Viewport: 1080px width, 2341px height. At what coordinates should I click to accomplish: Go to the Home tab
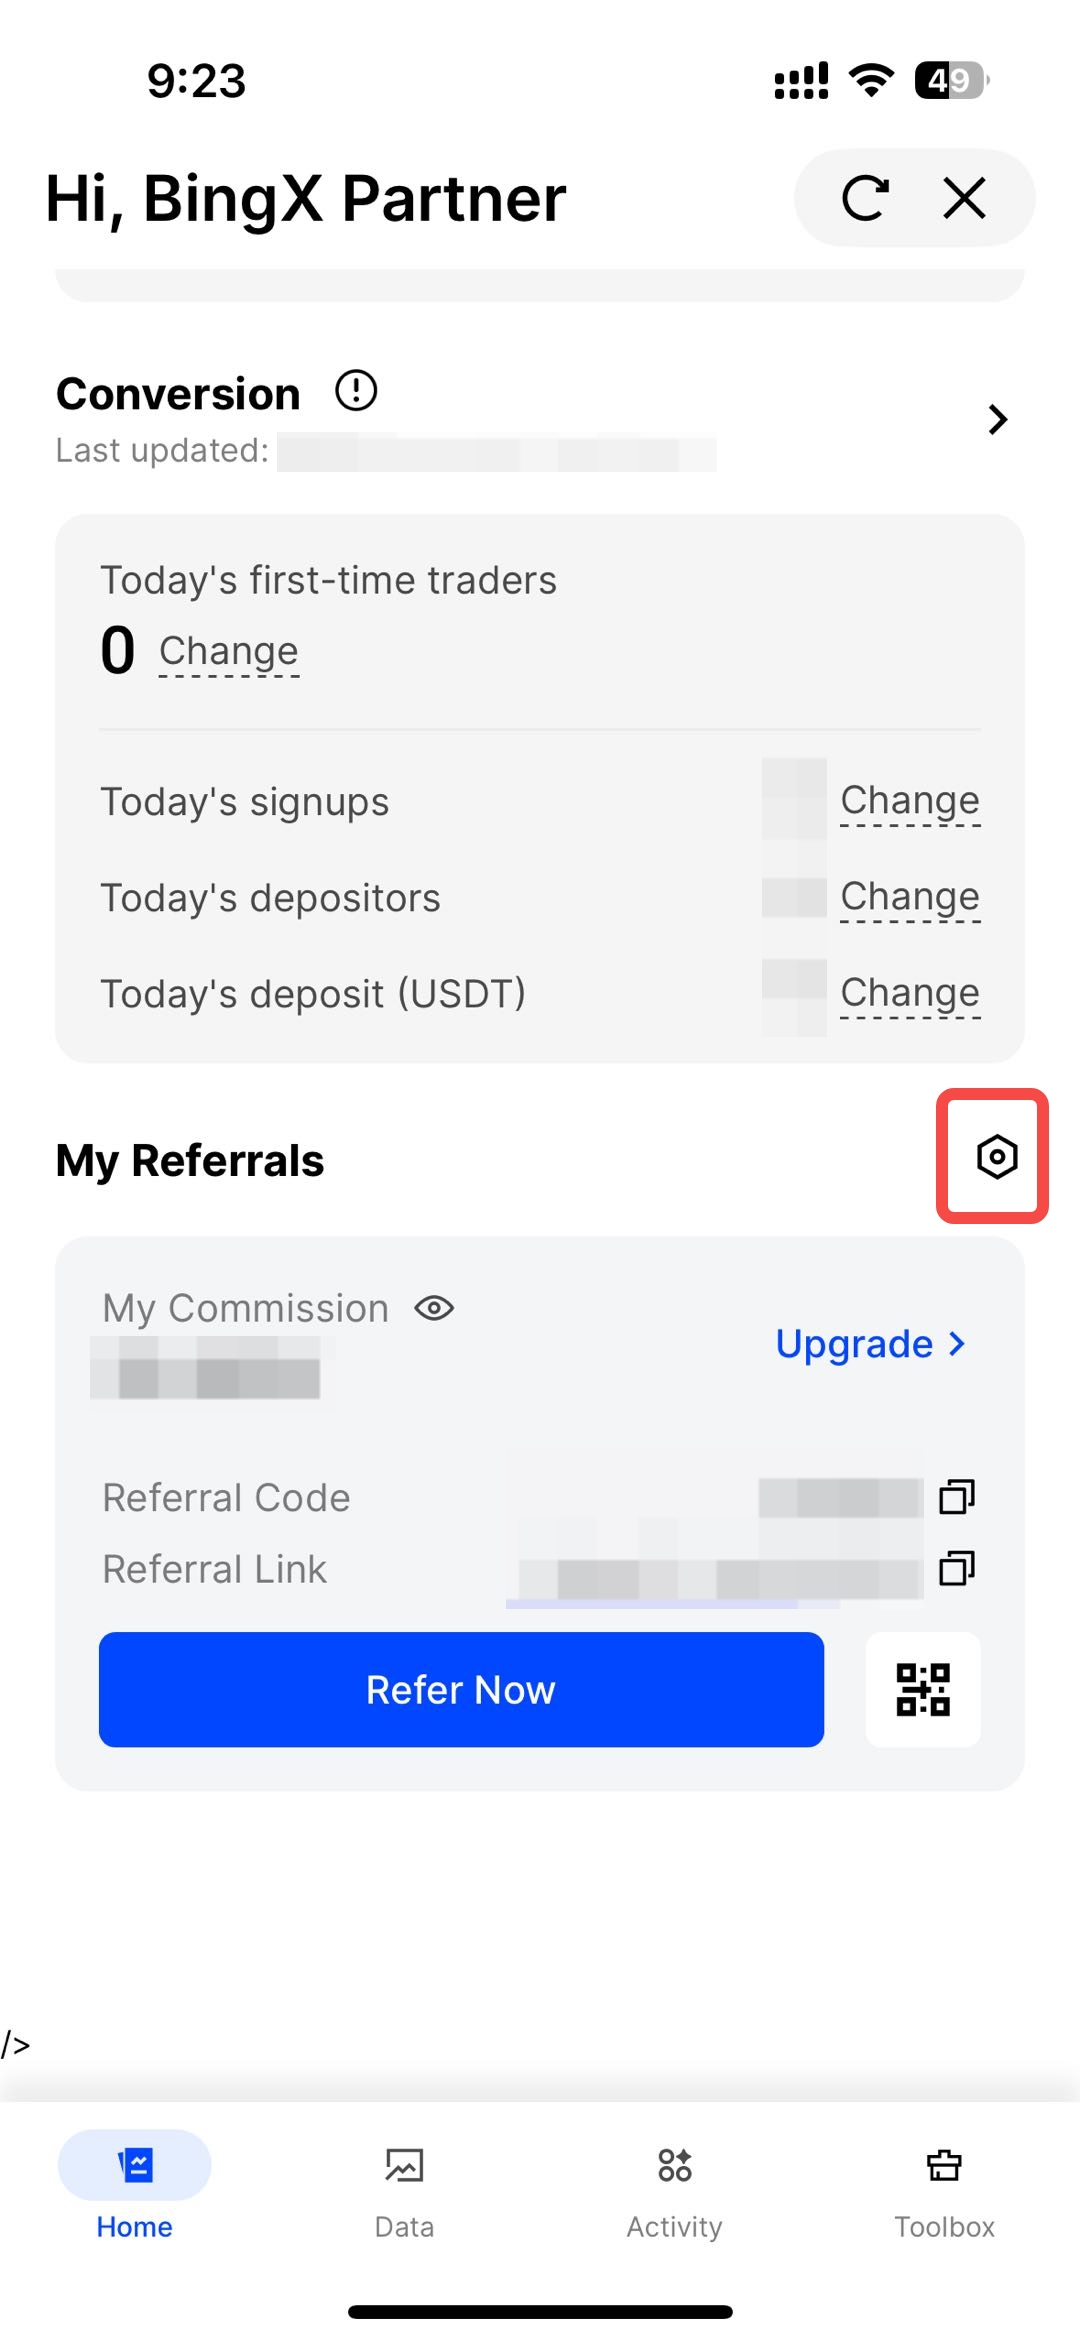point(134,2185)
